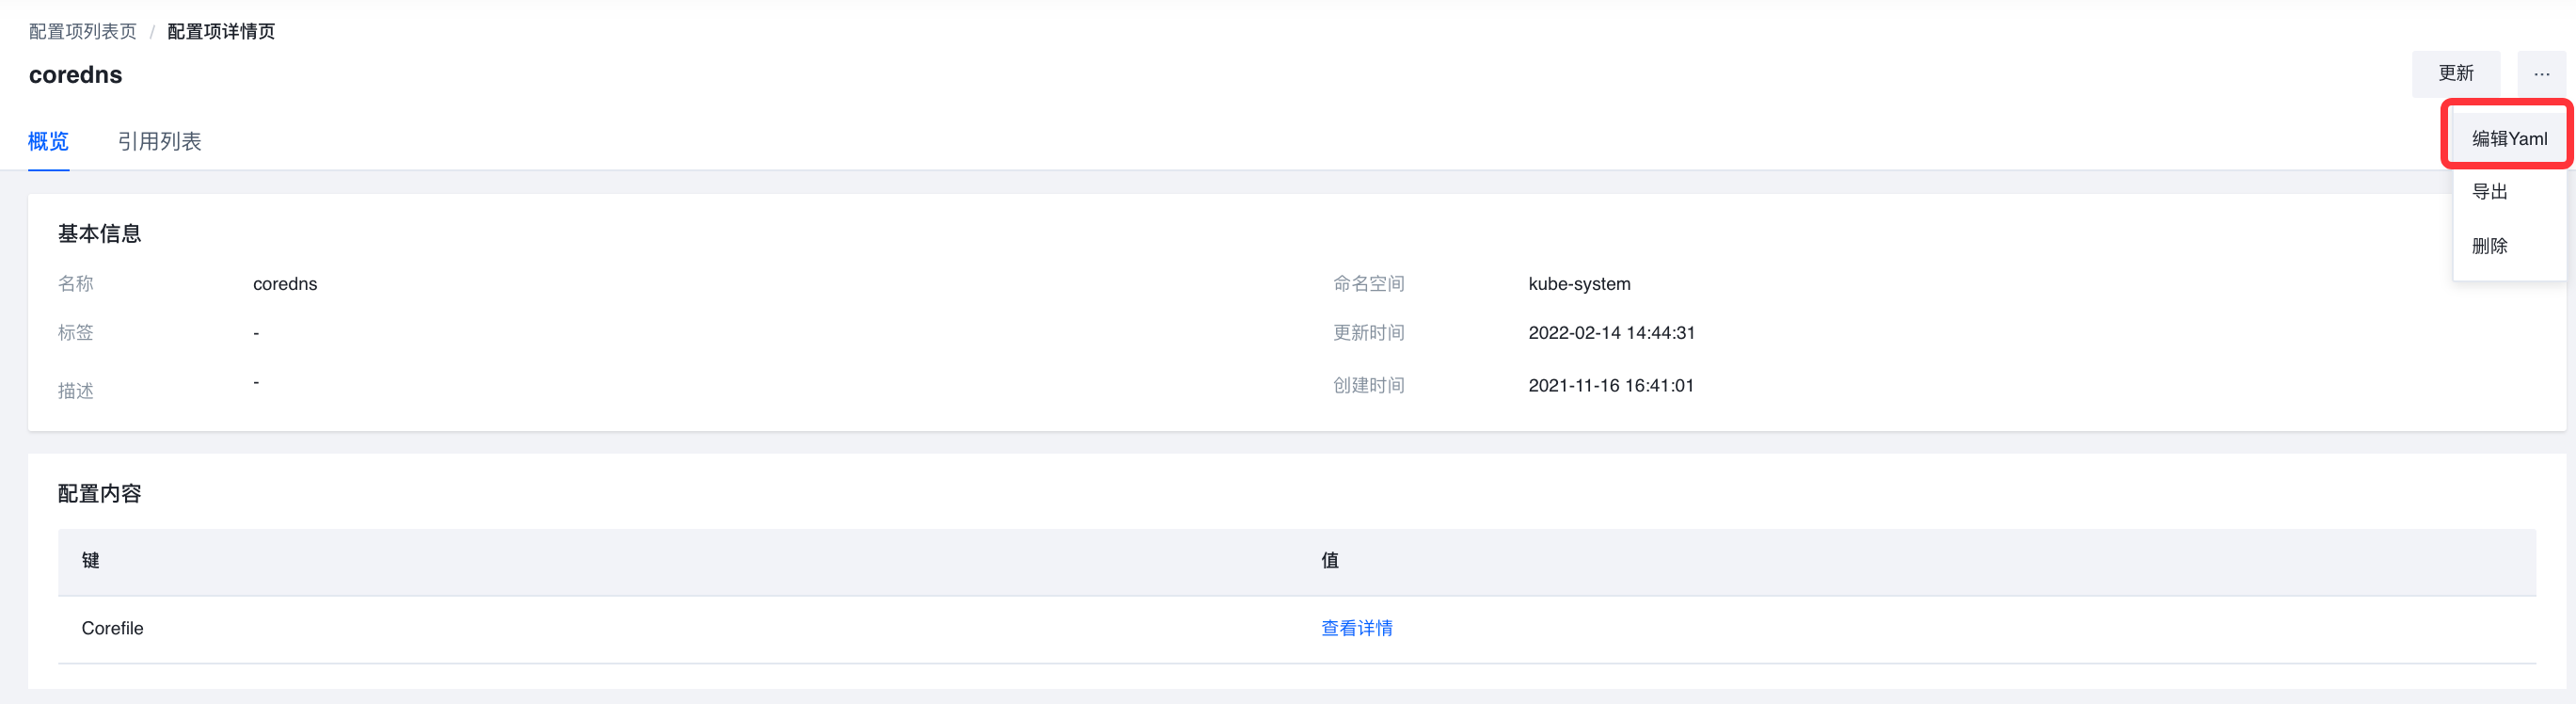Click the 更新时间 timestamp
The image size is (2576, 704).
click(1612, 332)
